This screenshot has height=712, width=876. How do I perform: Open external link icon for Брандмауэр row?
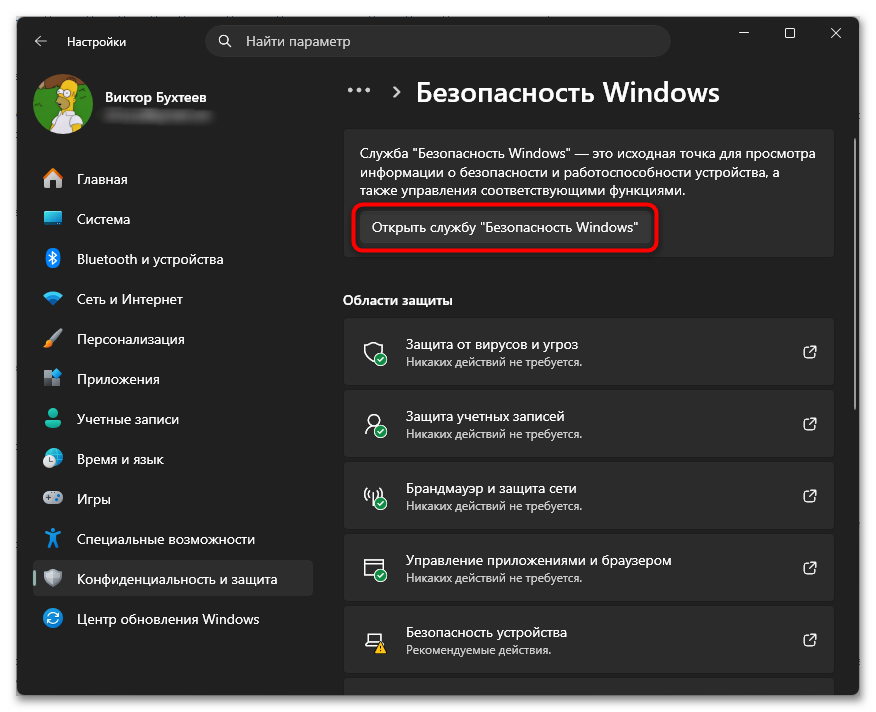pyautogui.click(x=810, y=496)
